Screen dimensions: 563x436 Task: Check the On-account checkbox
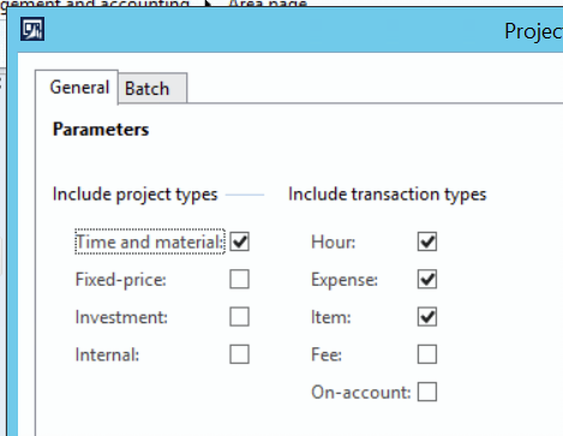tap(427, 392)
